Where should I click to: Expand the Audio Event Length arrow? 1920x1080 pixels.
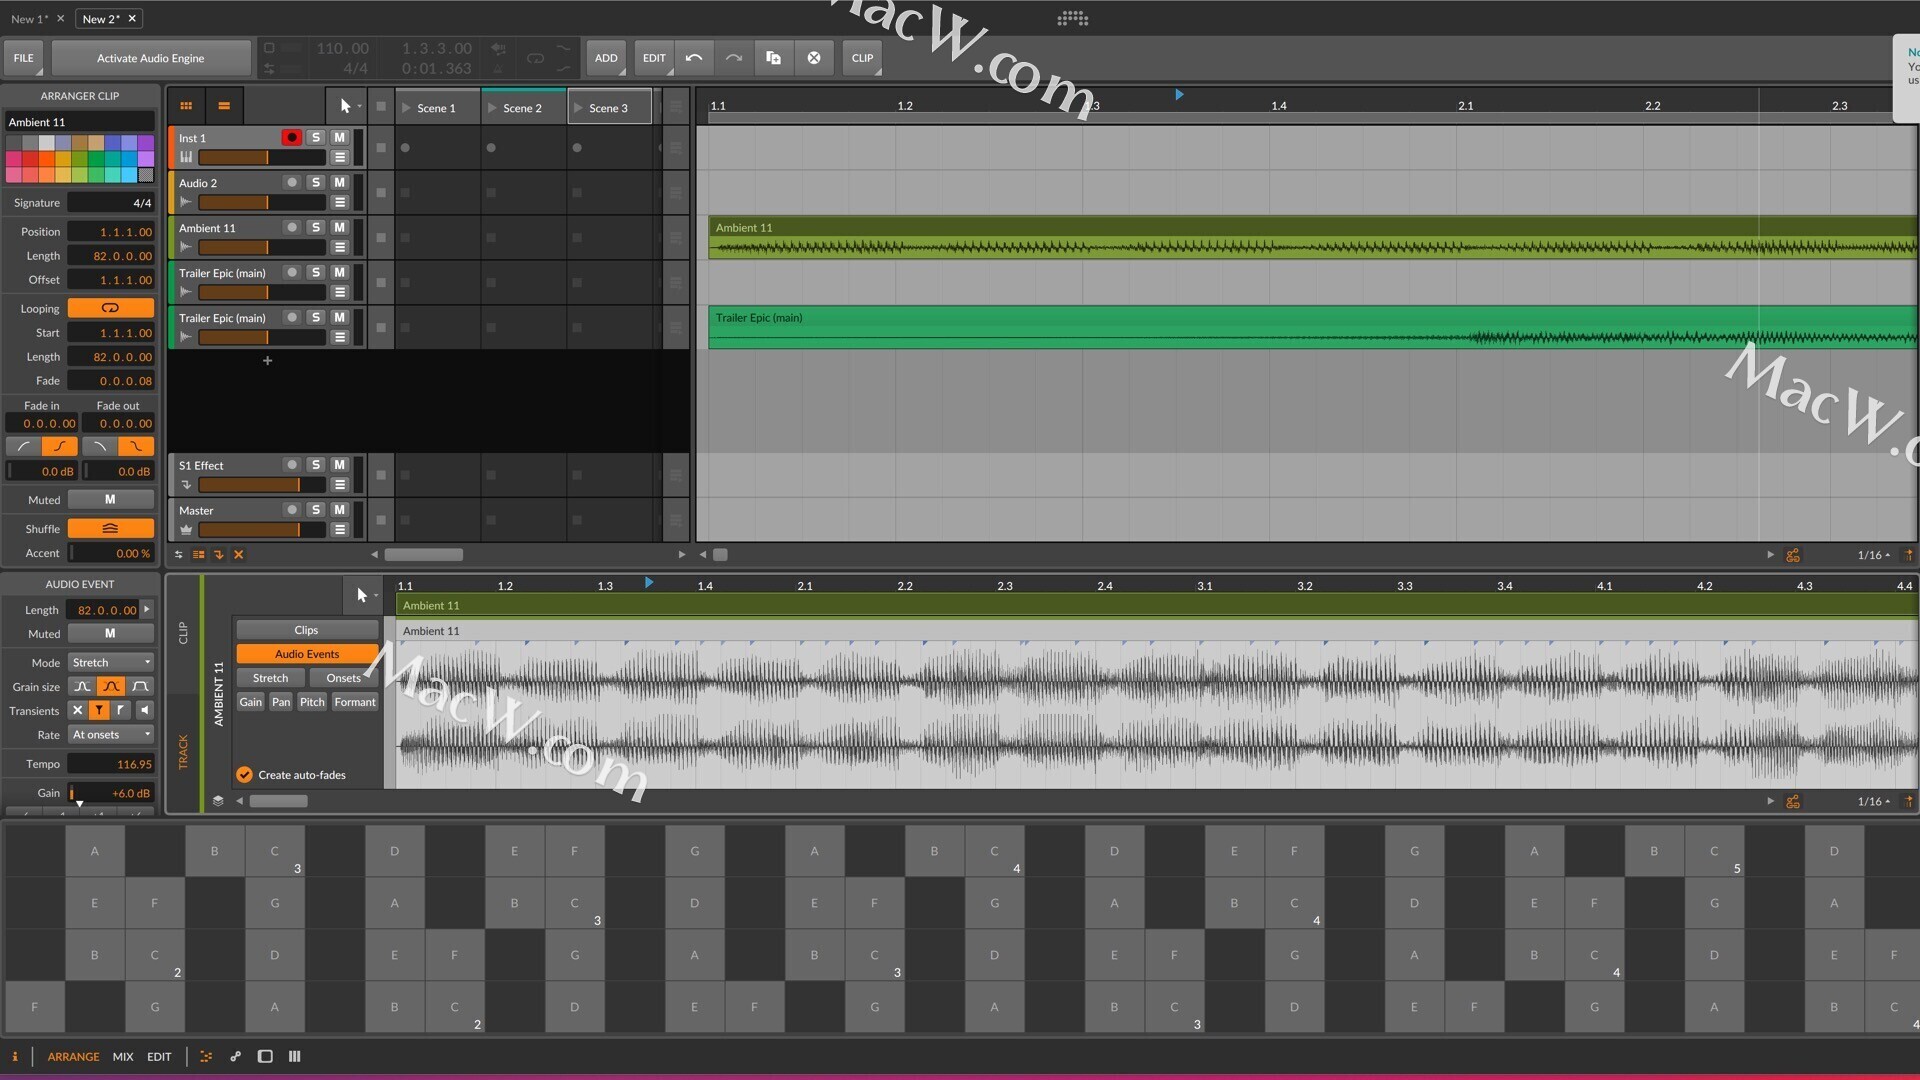147,609
